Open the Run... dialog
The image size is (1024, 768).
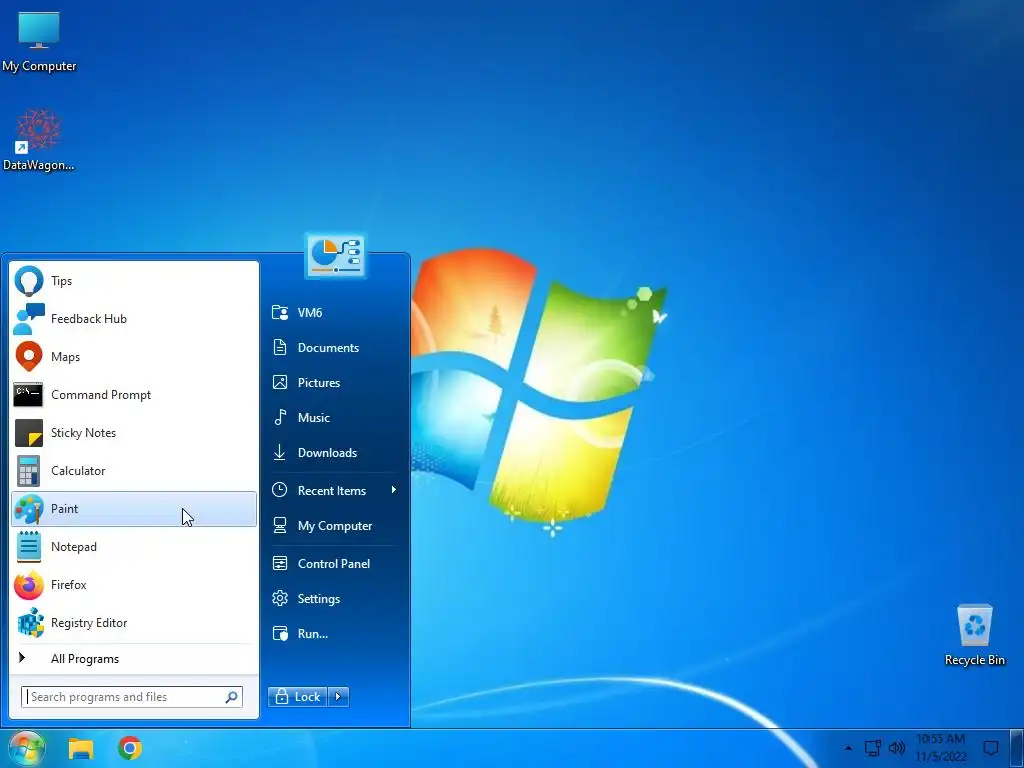(336, 634)
